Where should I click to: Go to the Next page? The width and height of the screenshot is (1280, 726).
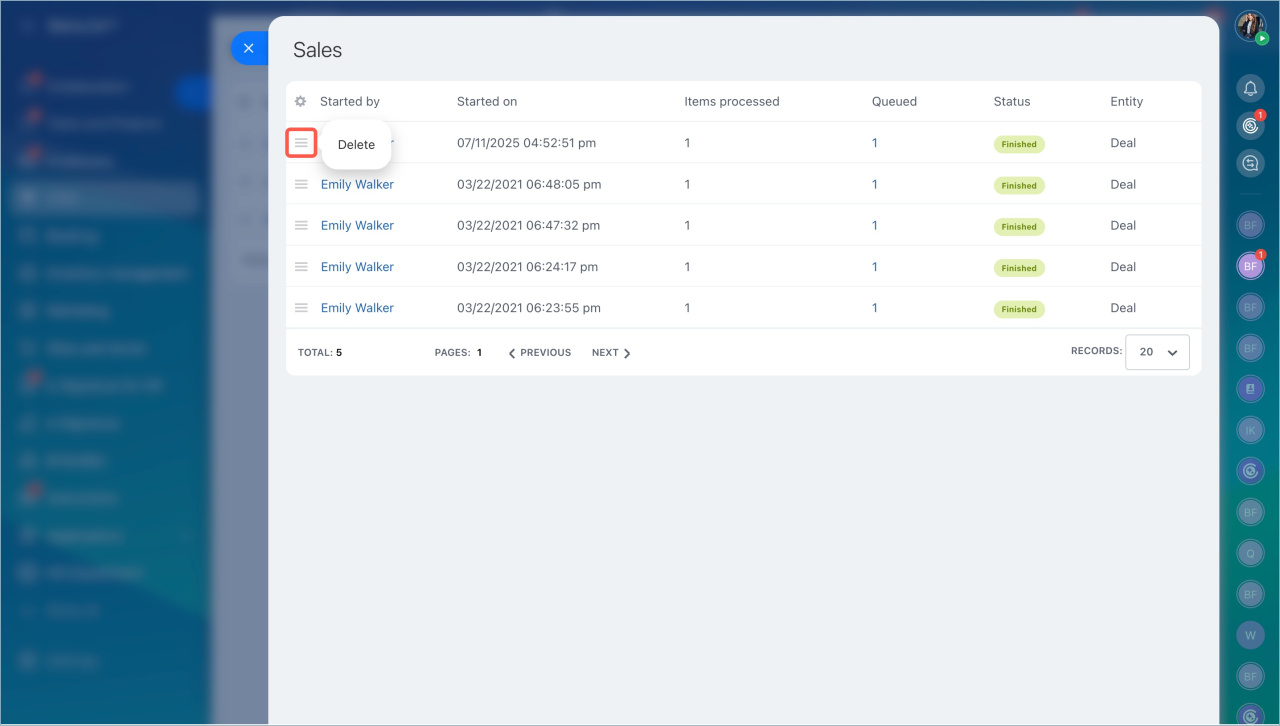pos(610,353)
